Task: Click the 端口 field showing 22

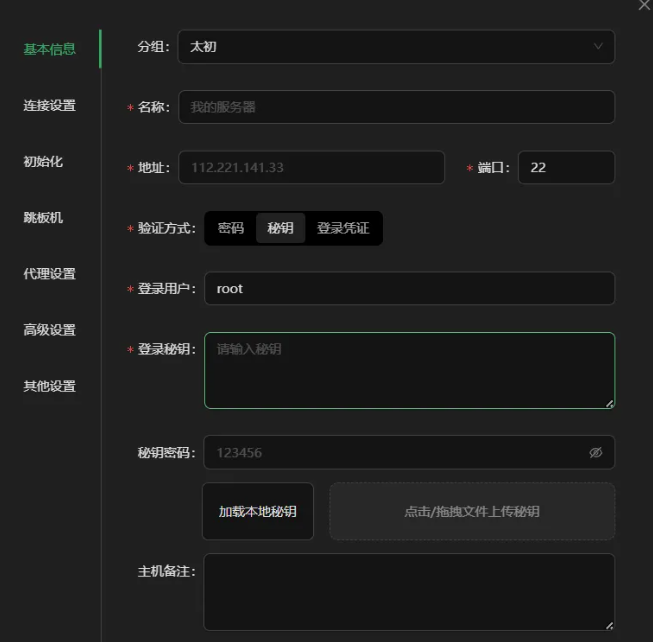Action: [x=565, y=167]
